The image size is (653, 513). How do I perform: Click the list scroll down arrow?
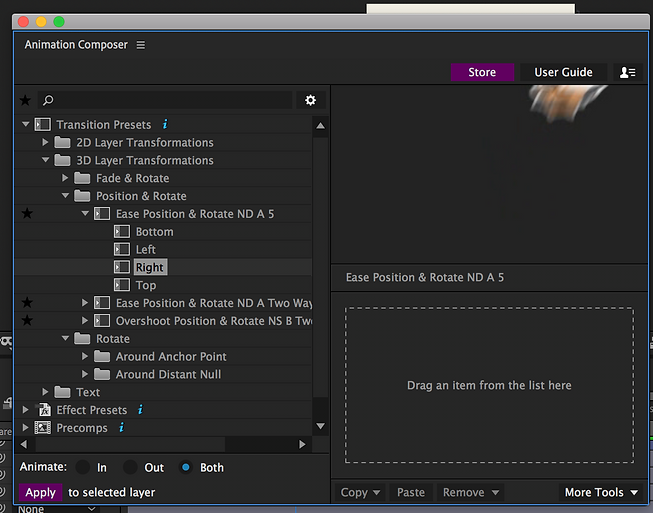point(320,426)
